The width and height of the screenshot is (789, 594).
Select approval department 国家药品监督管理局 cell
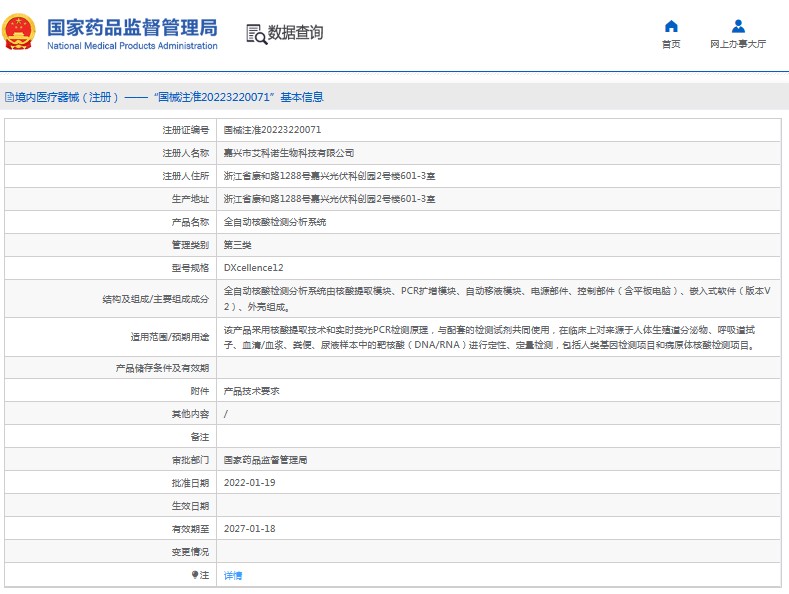click(265, 460)
